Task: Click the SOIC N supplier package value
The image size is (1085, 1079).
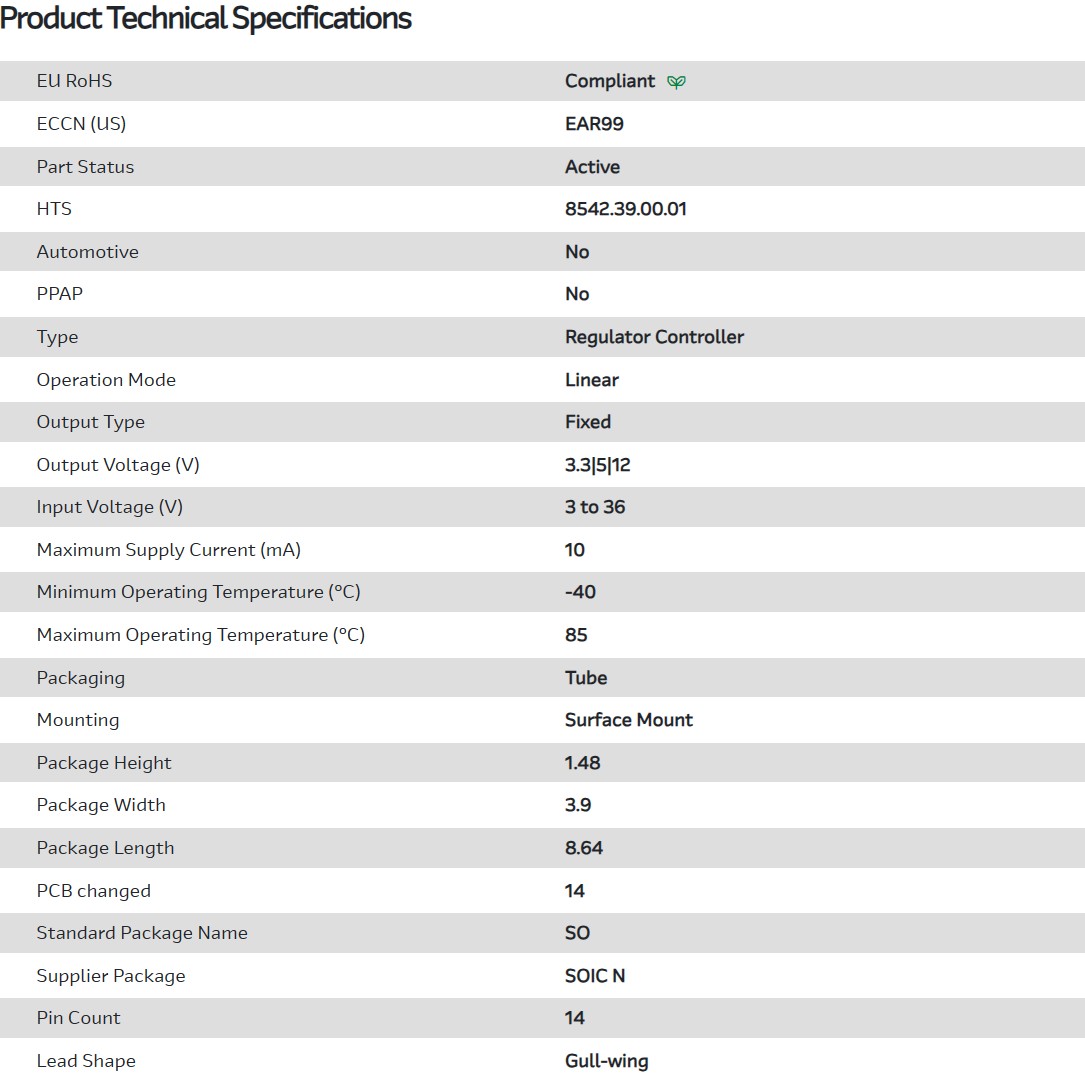Action: [x=594, y=976]
